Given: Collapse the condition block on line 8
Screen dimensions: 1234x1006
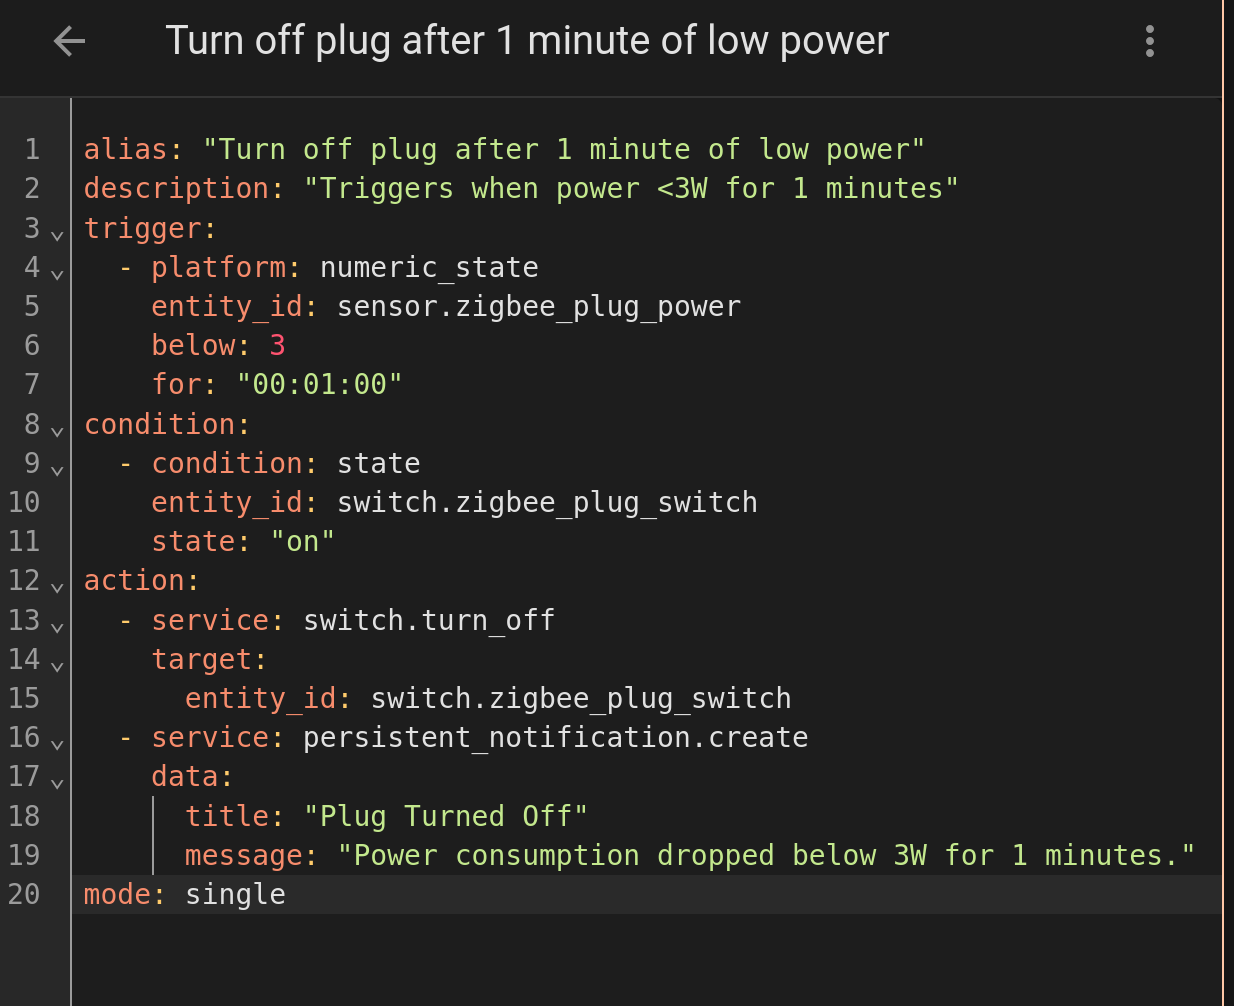Looking at the screenshot, I should (x=57, y=430).
